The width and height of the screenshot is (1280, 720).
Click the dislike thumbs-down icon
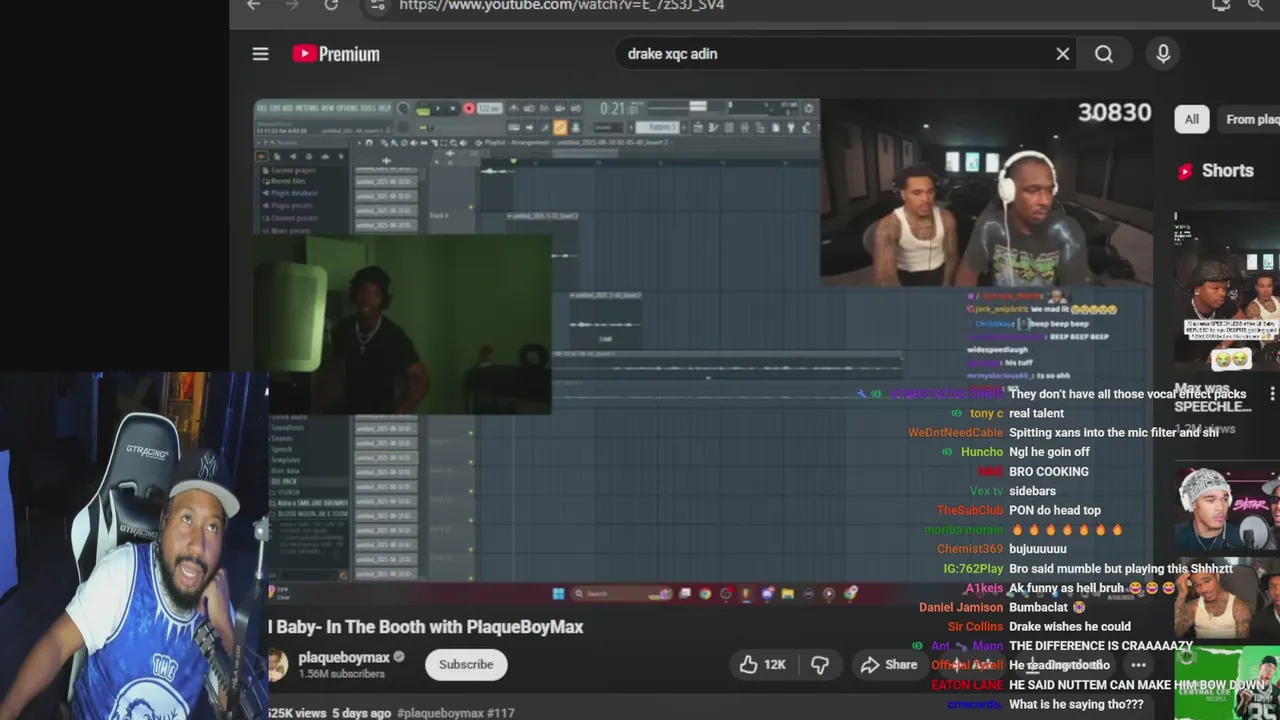click(820, 664)
